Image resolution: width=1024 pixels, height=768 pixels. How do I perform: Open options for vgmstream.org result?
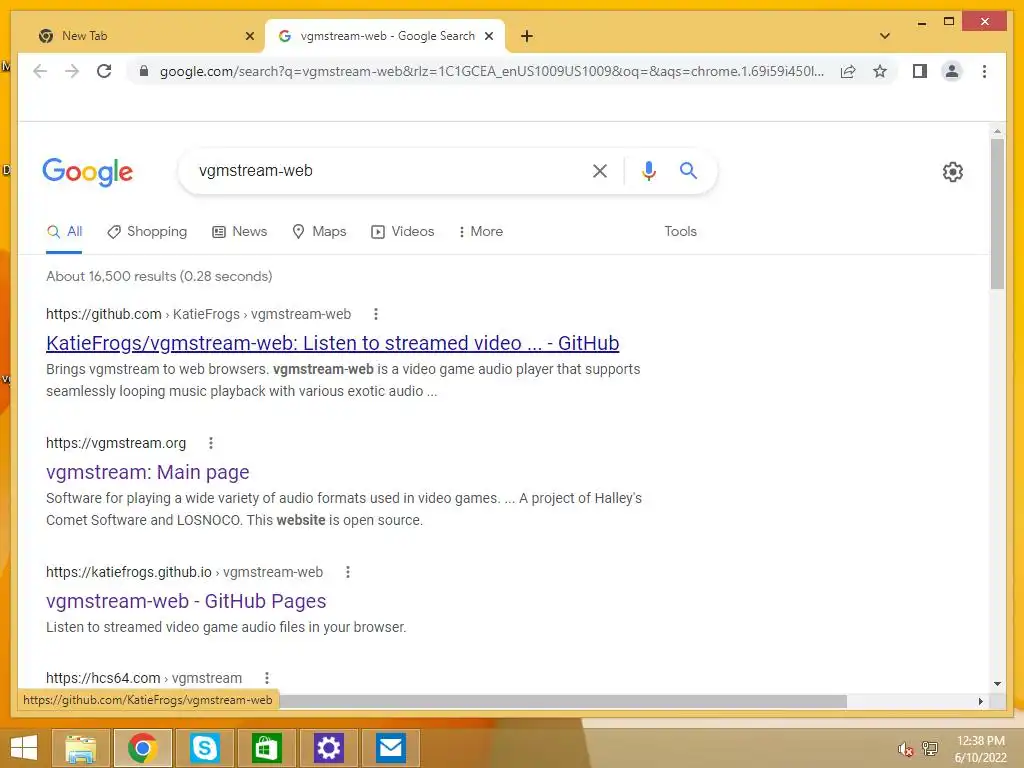[x=210, y=443]
